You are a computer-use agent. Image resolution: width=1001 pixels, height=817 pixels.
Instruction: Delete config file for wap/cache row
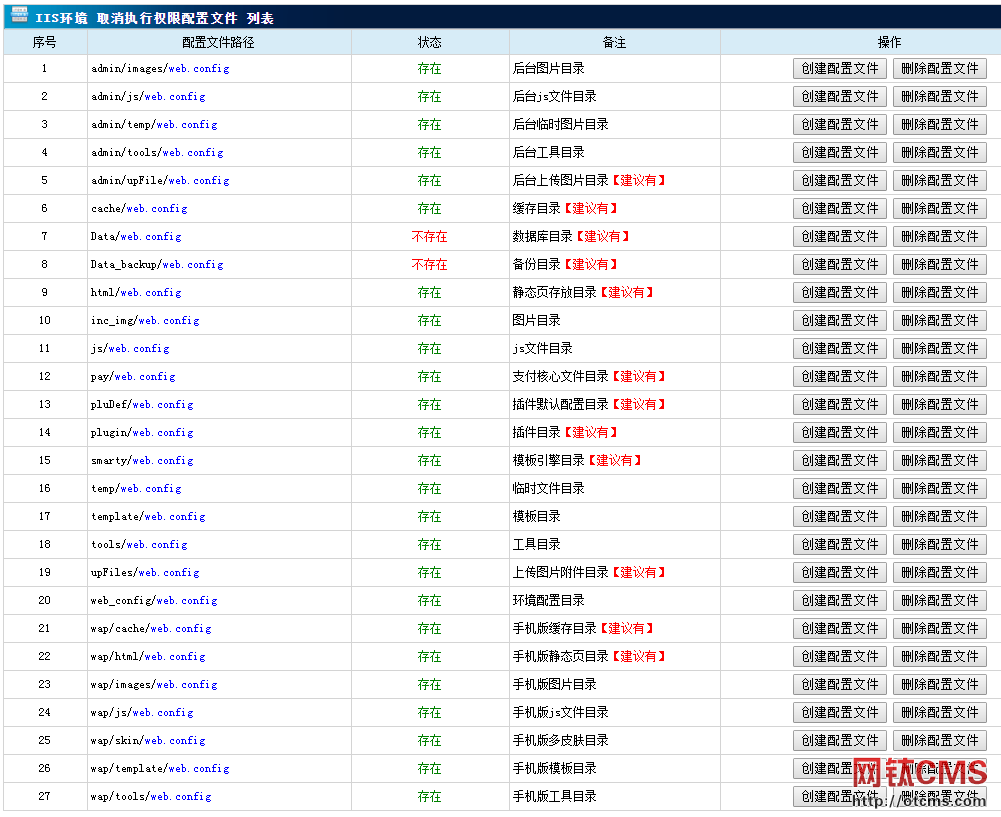[939, 629]
